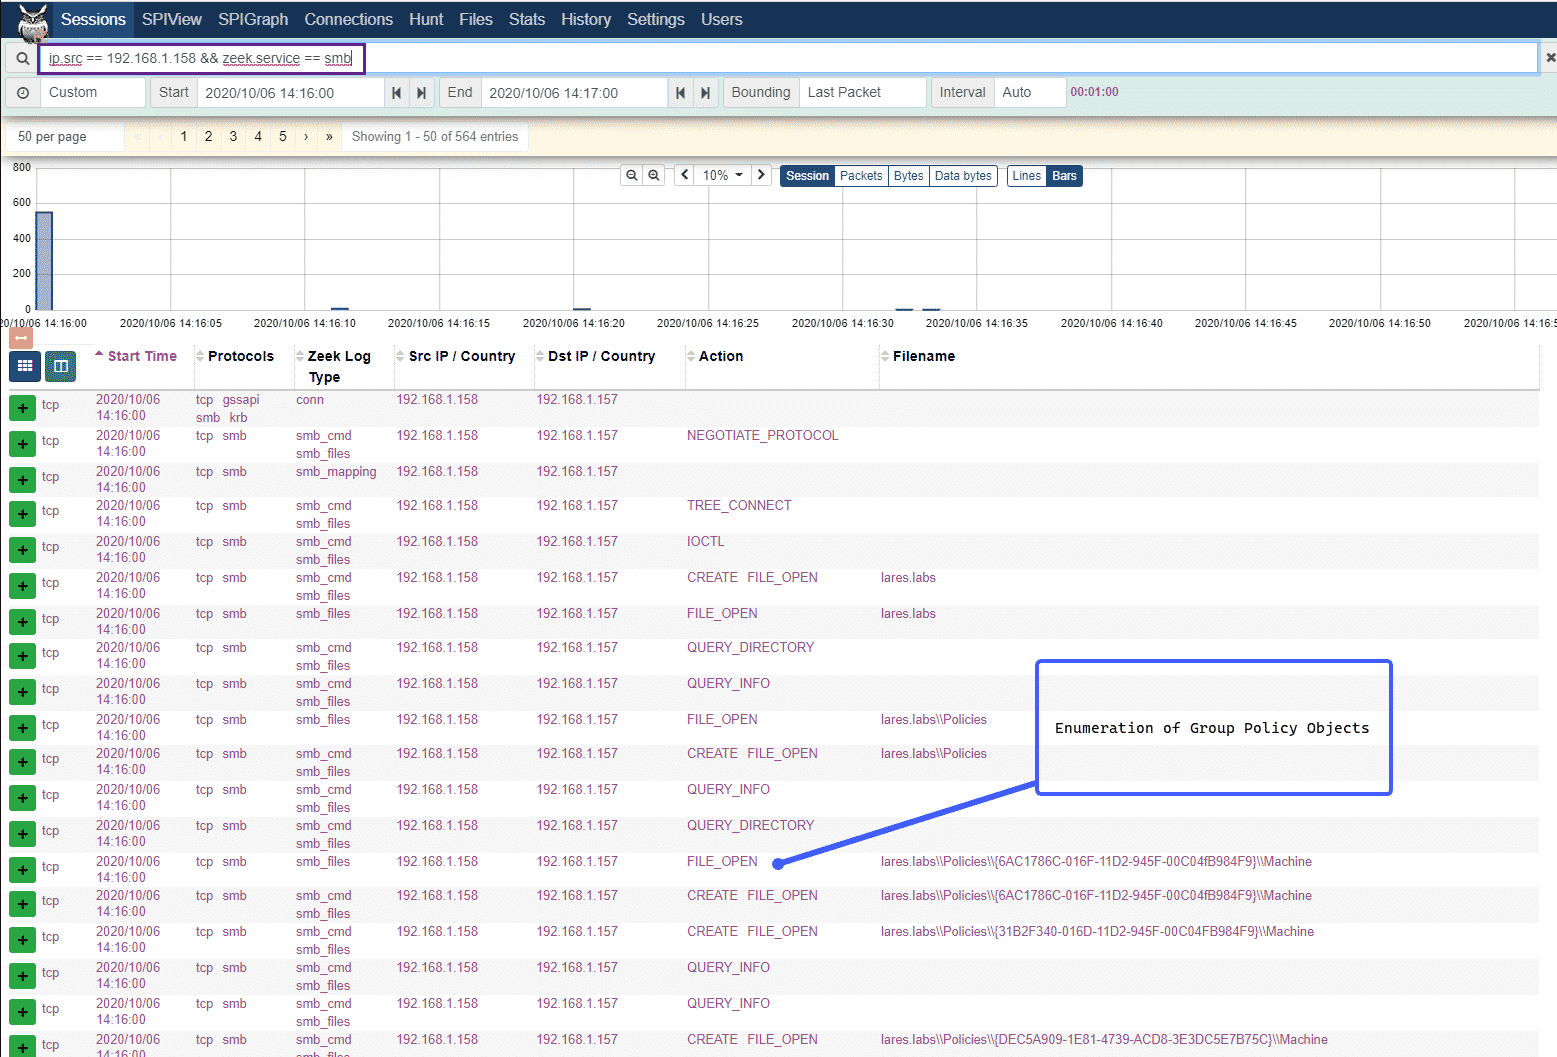This screenshot has width=1557, height=1057.
Task: Expand the first tcp session row
Action: (22, 408)
